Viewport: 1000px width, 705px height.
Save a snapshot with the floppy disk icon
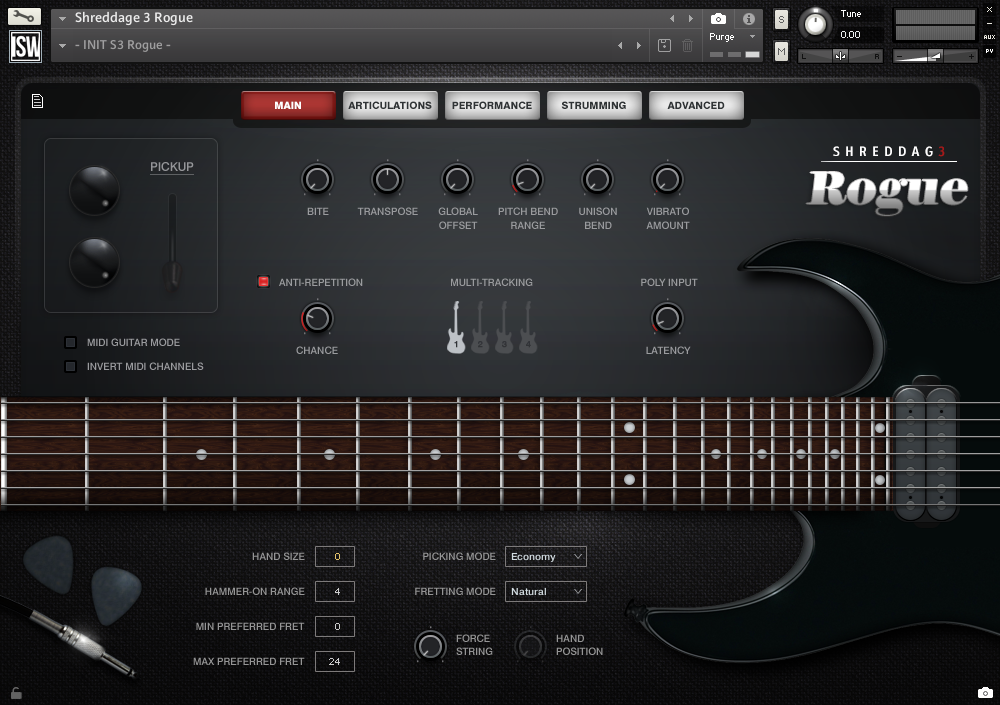point(662,45)
